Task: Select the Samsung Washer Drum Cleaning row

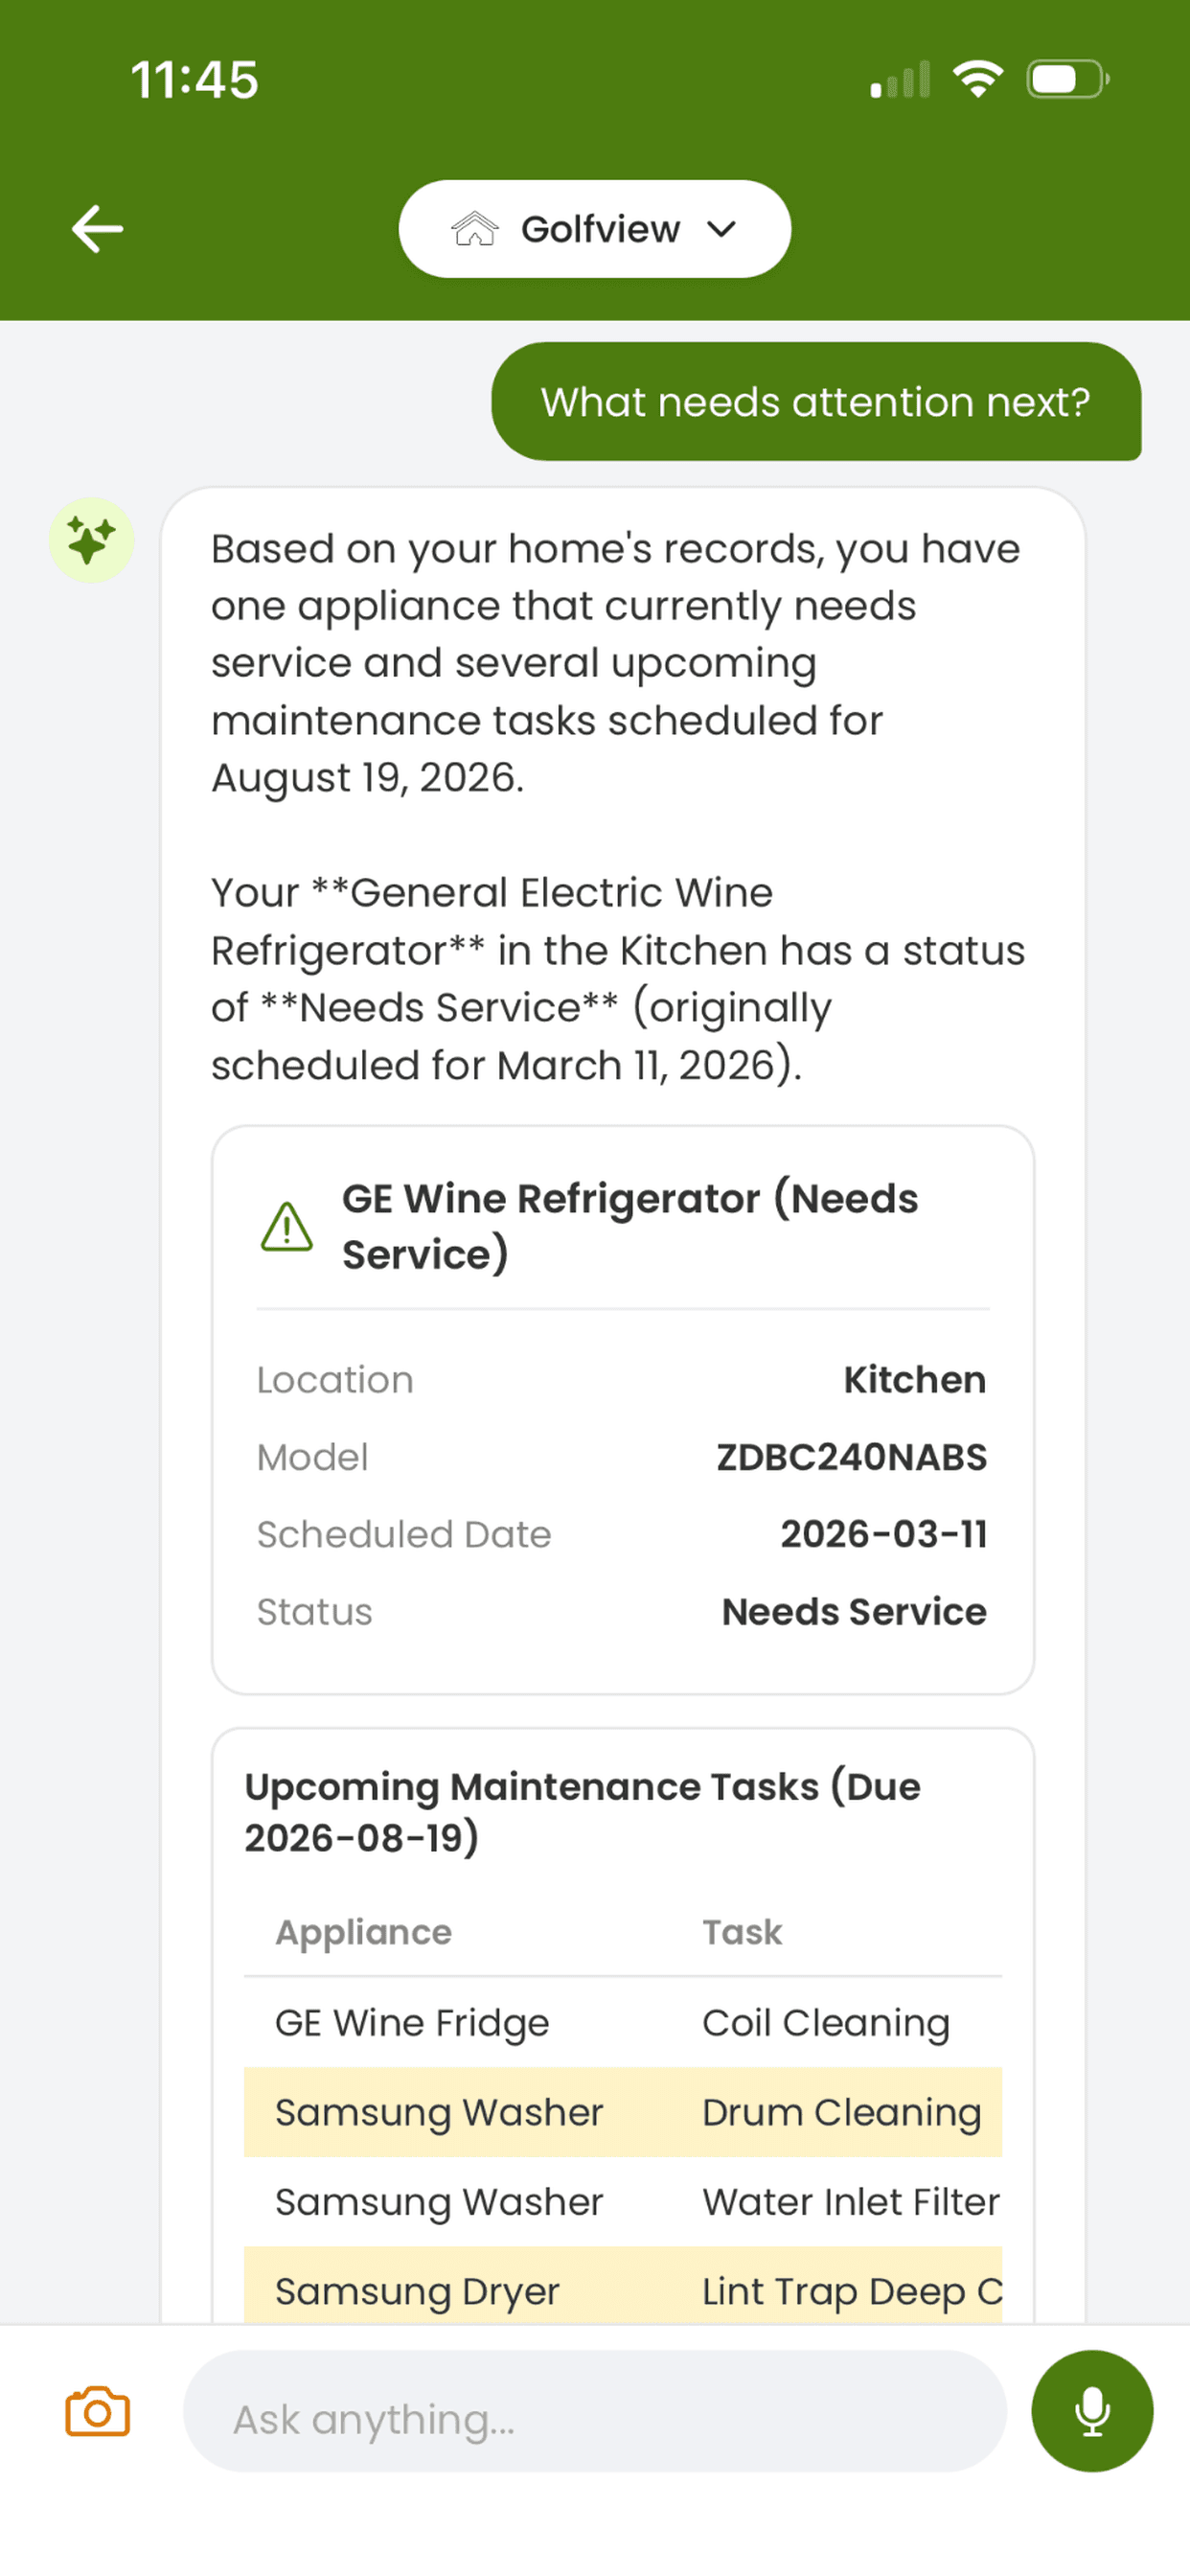Action: (x=623, y=2112)
